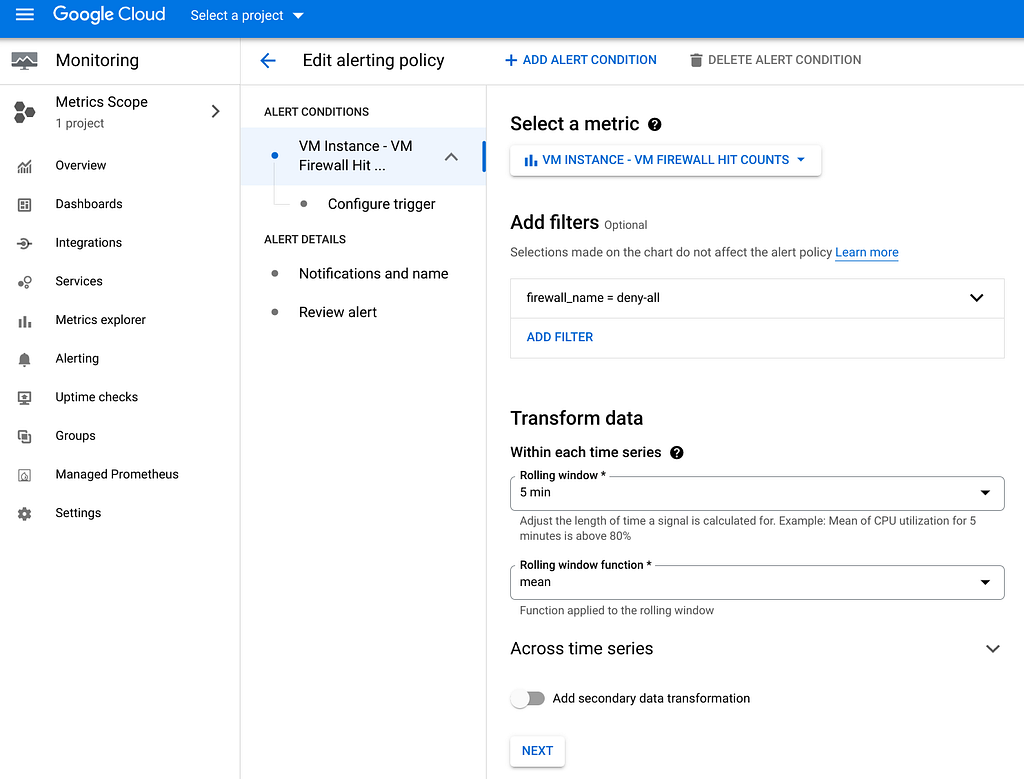The image size is (1024, 779).
Task: Open the hamburger navigation menu
Action: [25, 15]
